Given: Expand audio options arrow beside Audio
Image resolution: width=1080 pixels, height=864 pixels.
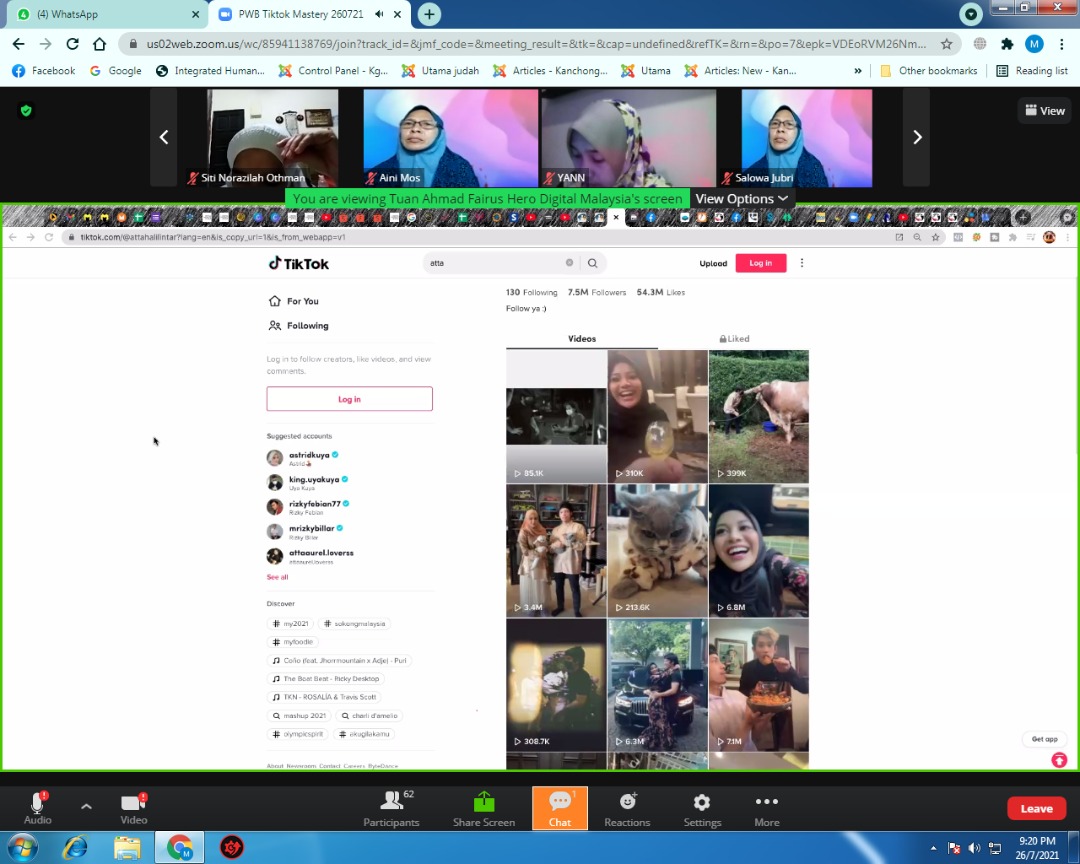Looking at the screenshot, I should pyautogui.click(x=86, y=806).
